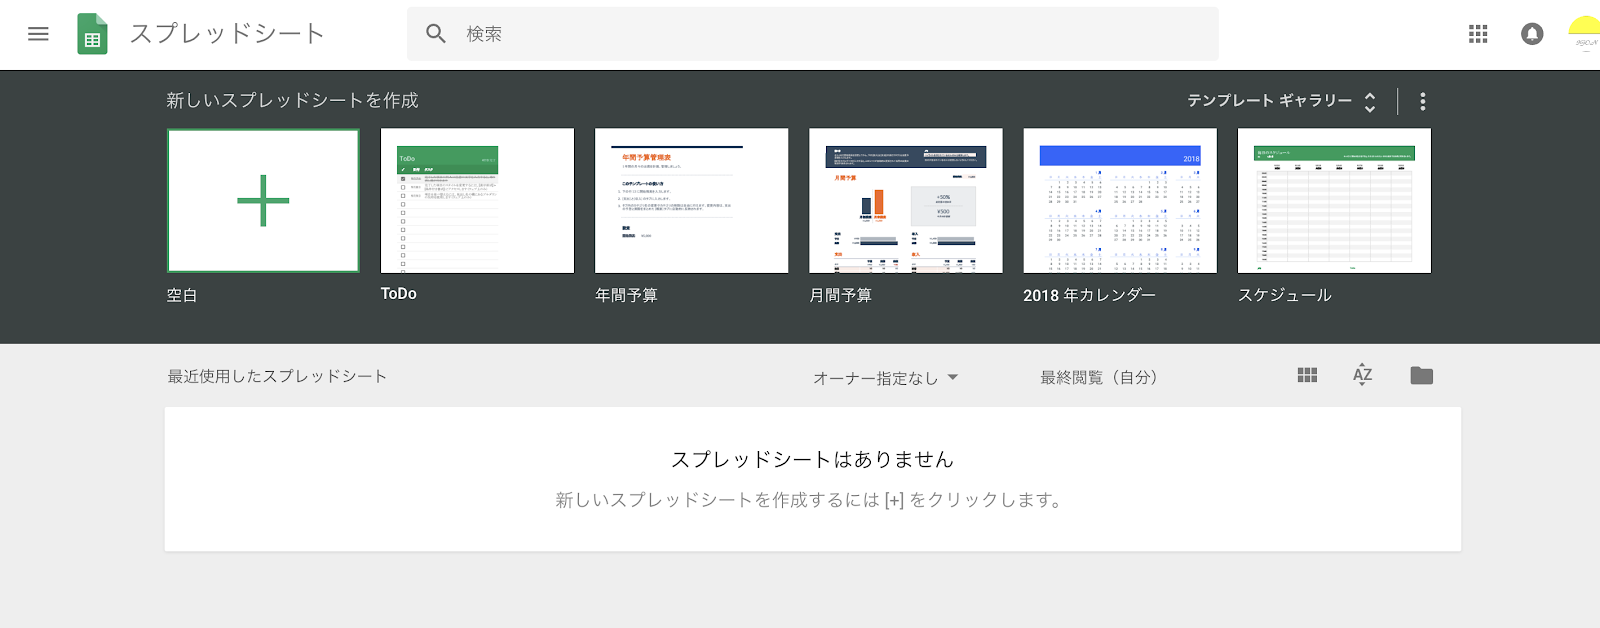The height and width of the screenshot is (628, 1600).
Task: Expand the テンプレート ギャラリー
Action: (1281, 101)
